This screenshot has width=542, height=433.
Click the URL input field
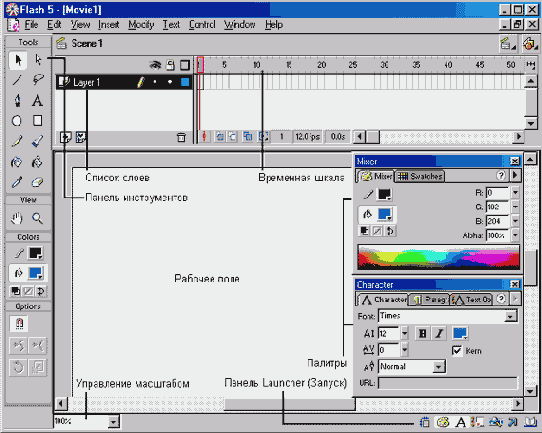point(448,383)
